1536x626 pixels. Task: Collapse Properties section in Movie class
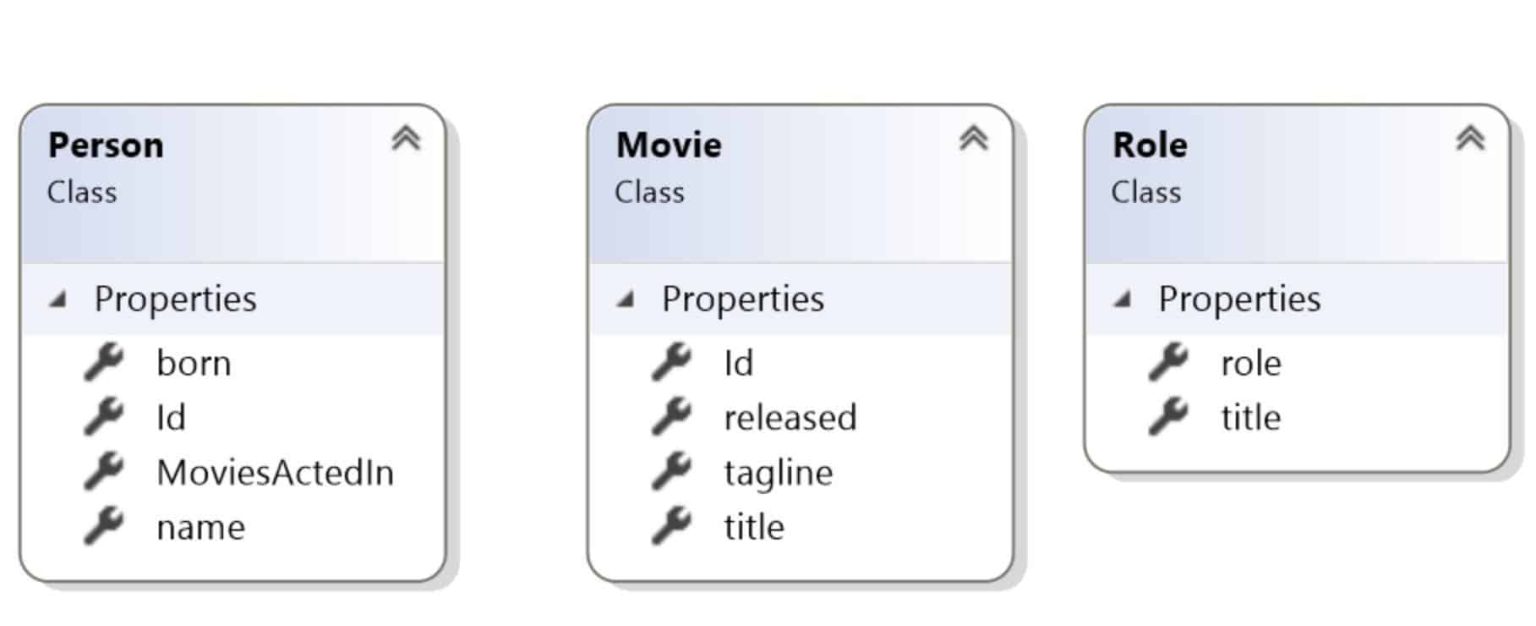point(626,299)
